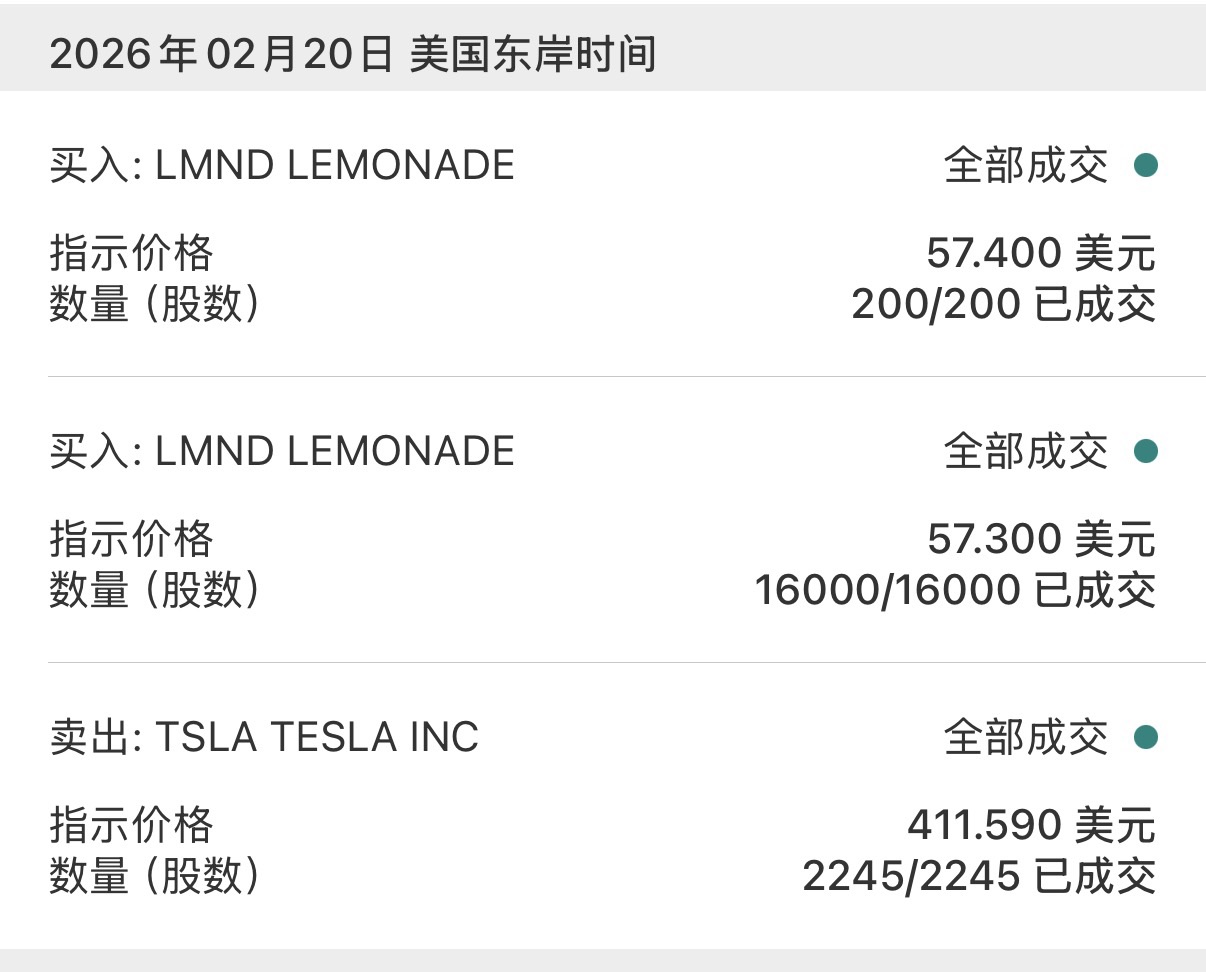Tap 数量 (股数) label of the 200-share order
This screenshot has width=1206, height=972.
(155, 304)
